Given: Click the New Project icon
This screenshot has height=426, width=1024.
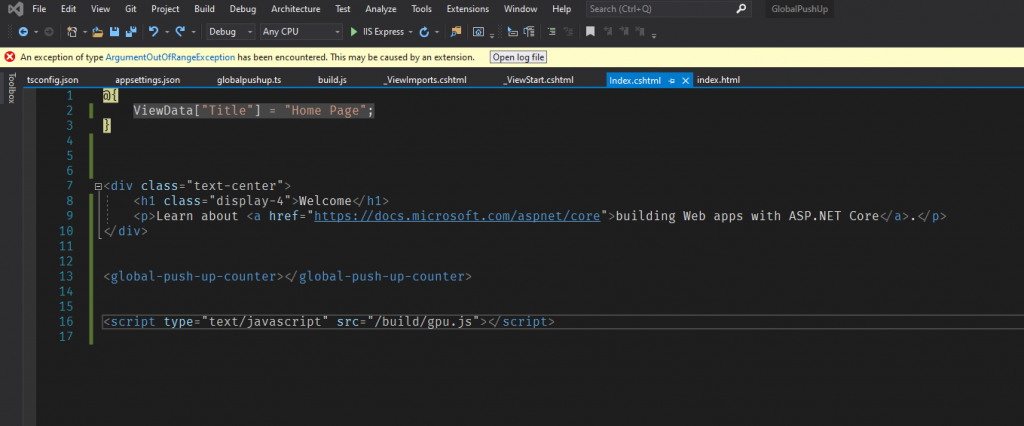Looking at the screenshot, I should pos(72,31).
